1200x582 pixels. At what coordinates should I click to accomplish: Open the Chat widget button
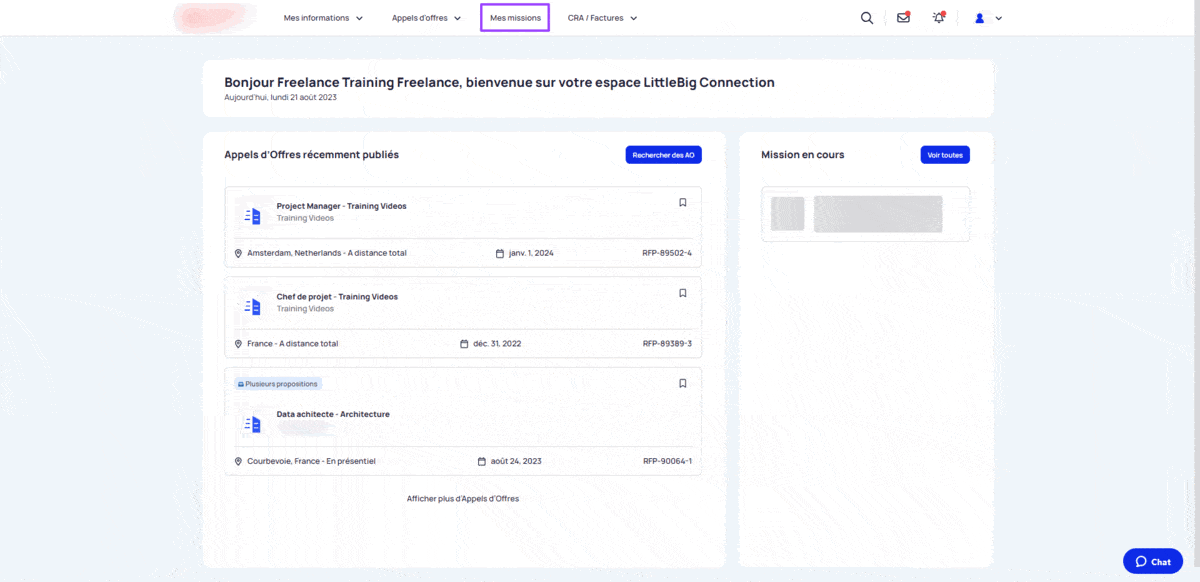point(1153,561)
